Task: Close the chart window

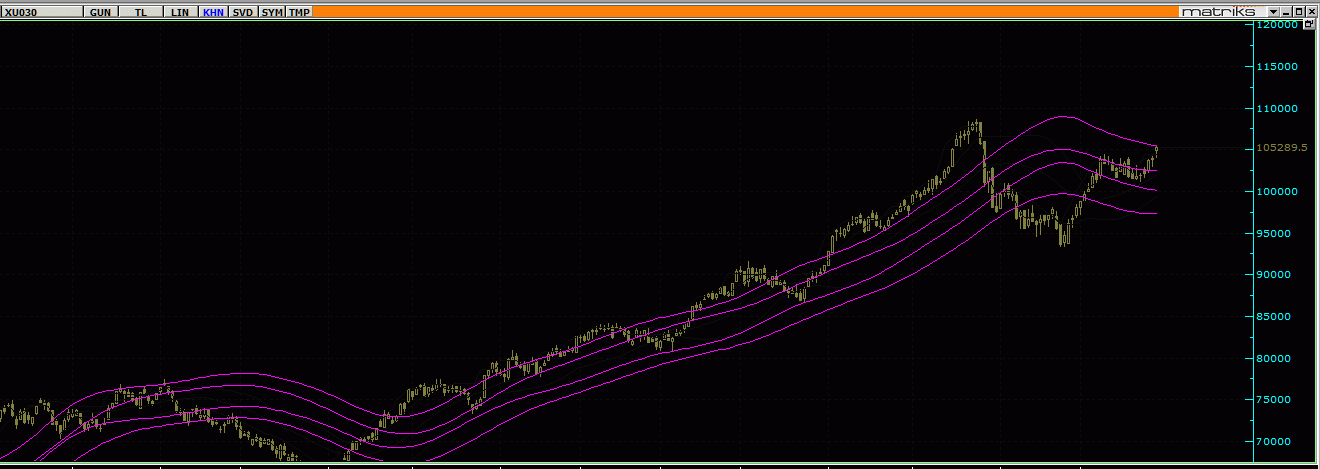Action: 1311,12
